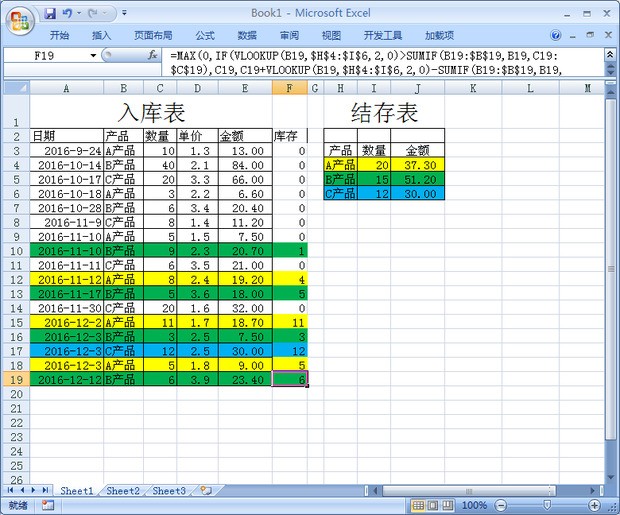Select cell F19 showing 6
This screenshot has width=620, height=515.
(289, 380)
